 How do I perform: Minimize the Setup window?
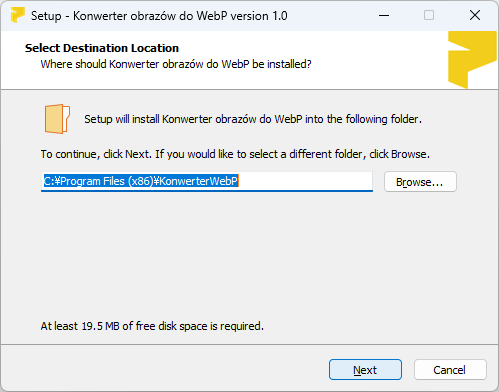coord(384,15)
